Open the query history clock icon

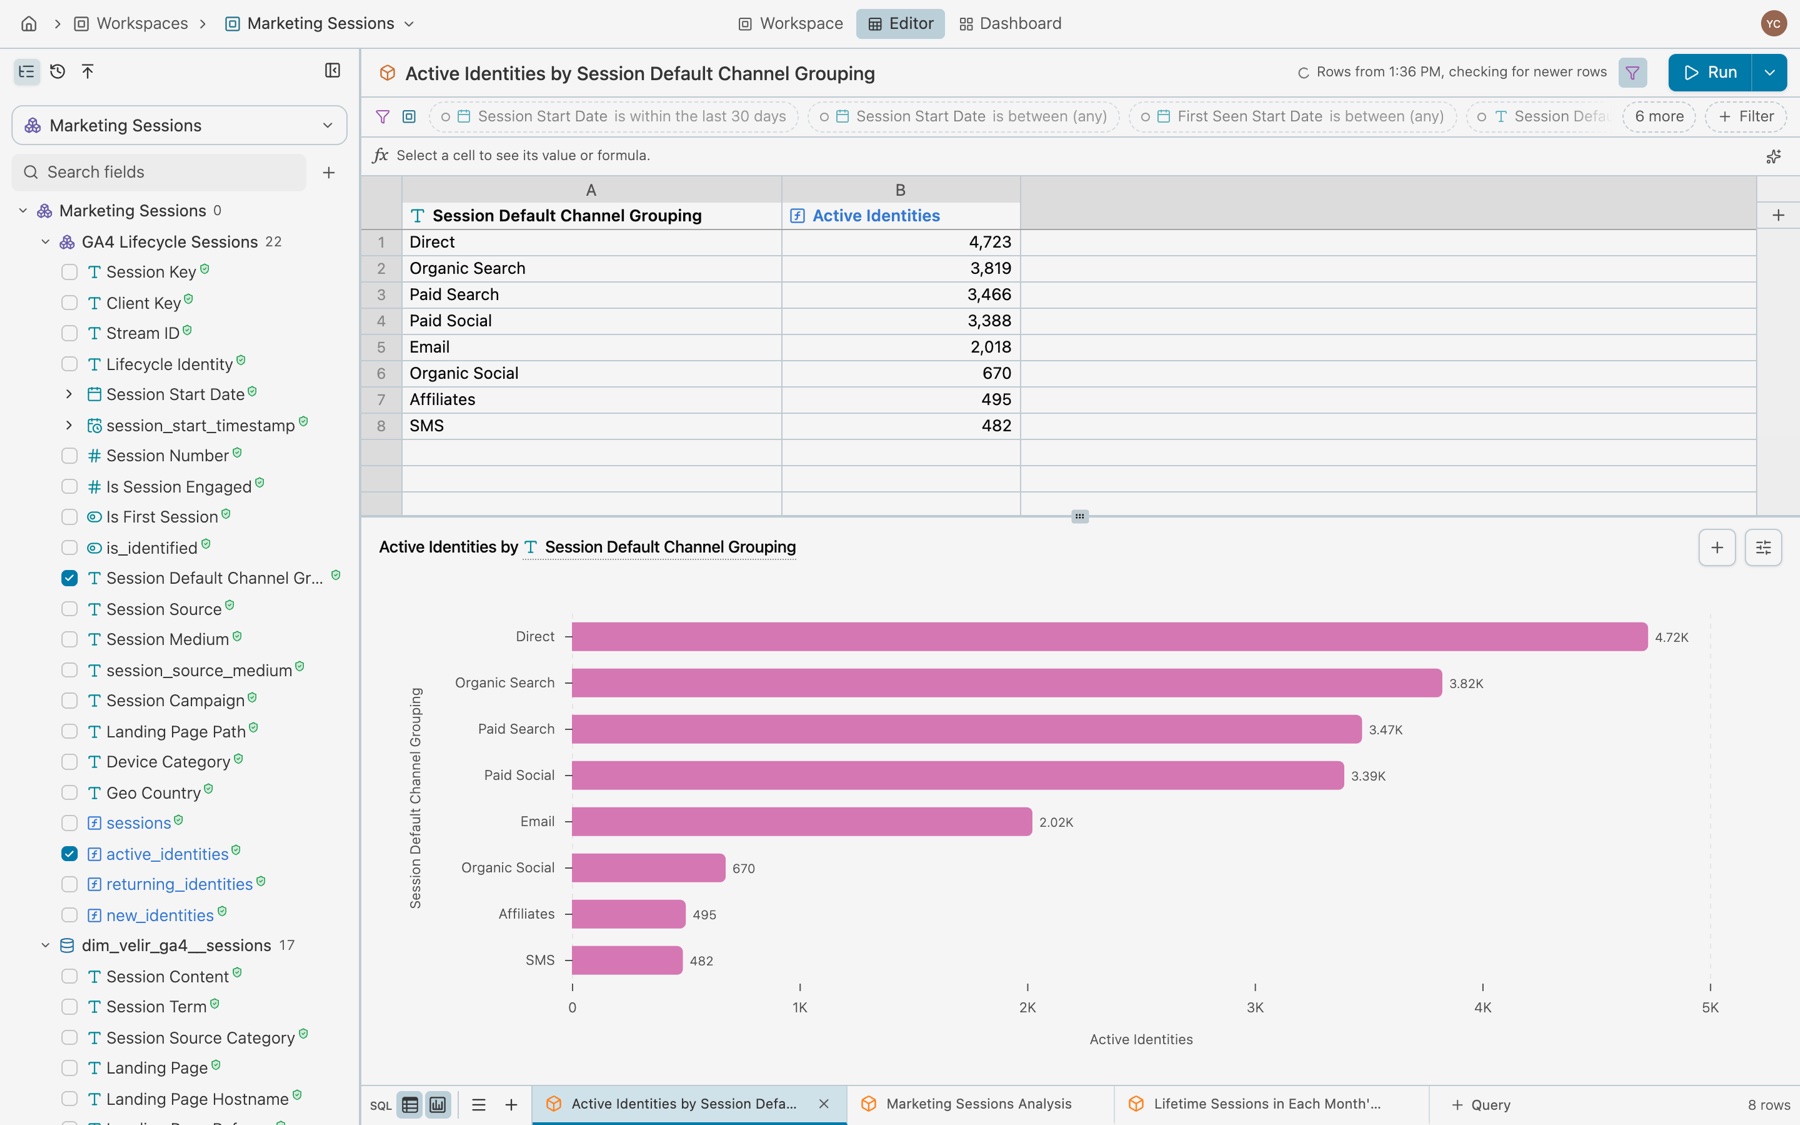[58, 71]
